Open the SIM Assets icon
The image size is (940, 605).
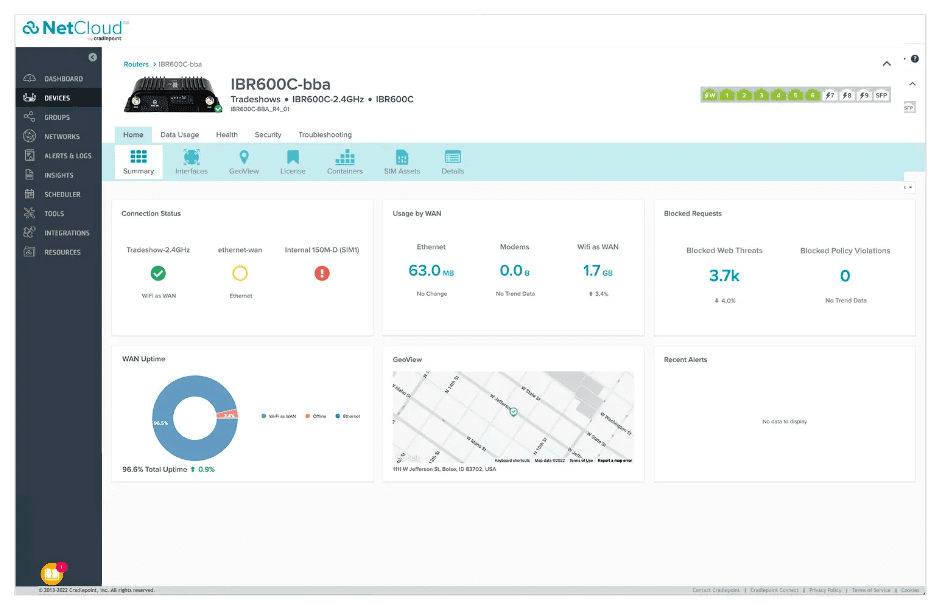402,157
